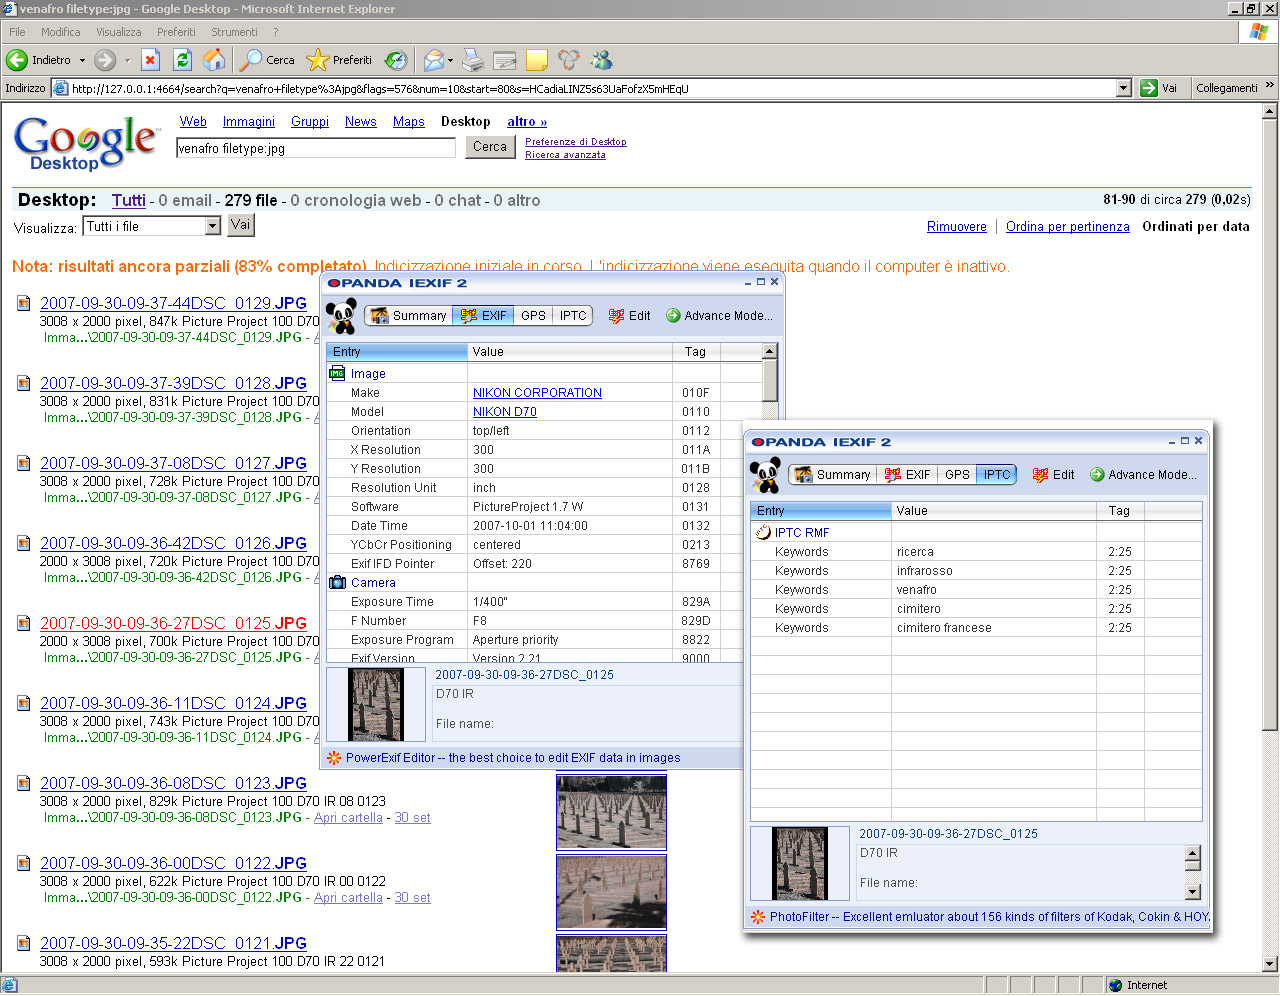
Task: Click the main page vertical scrollbar
Action: pos(1270,539)
